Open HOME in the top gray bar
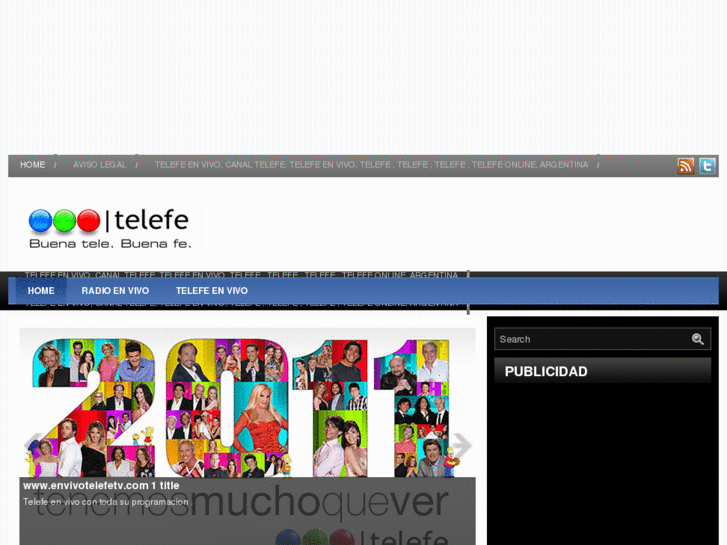The width and height of the screenshot is (727, 545). click(x=32, y=165)
